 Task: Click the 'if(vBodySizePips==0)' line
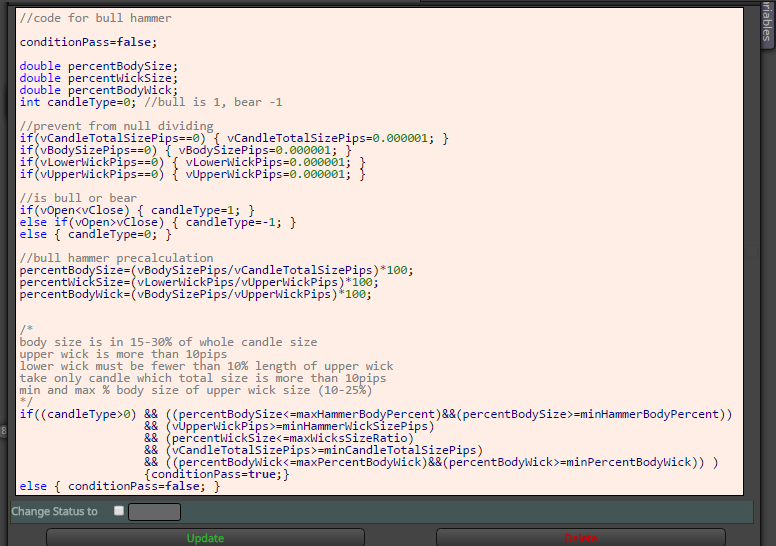coord(186,150)
